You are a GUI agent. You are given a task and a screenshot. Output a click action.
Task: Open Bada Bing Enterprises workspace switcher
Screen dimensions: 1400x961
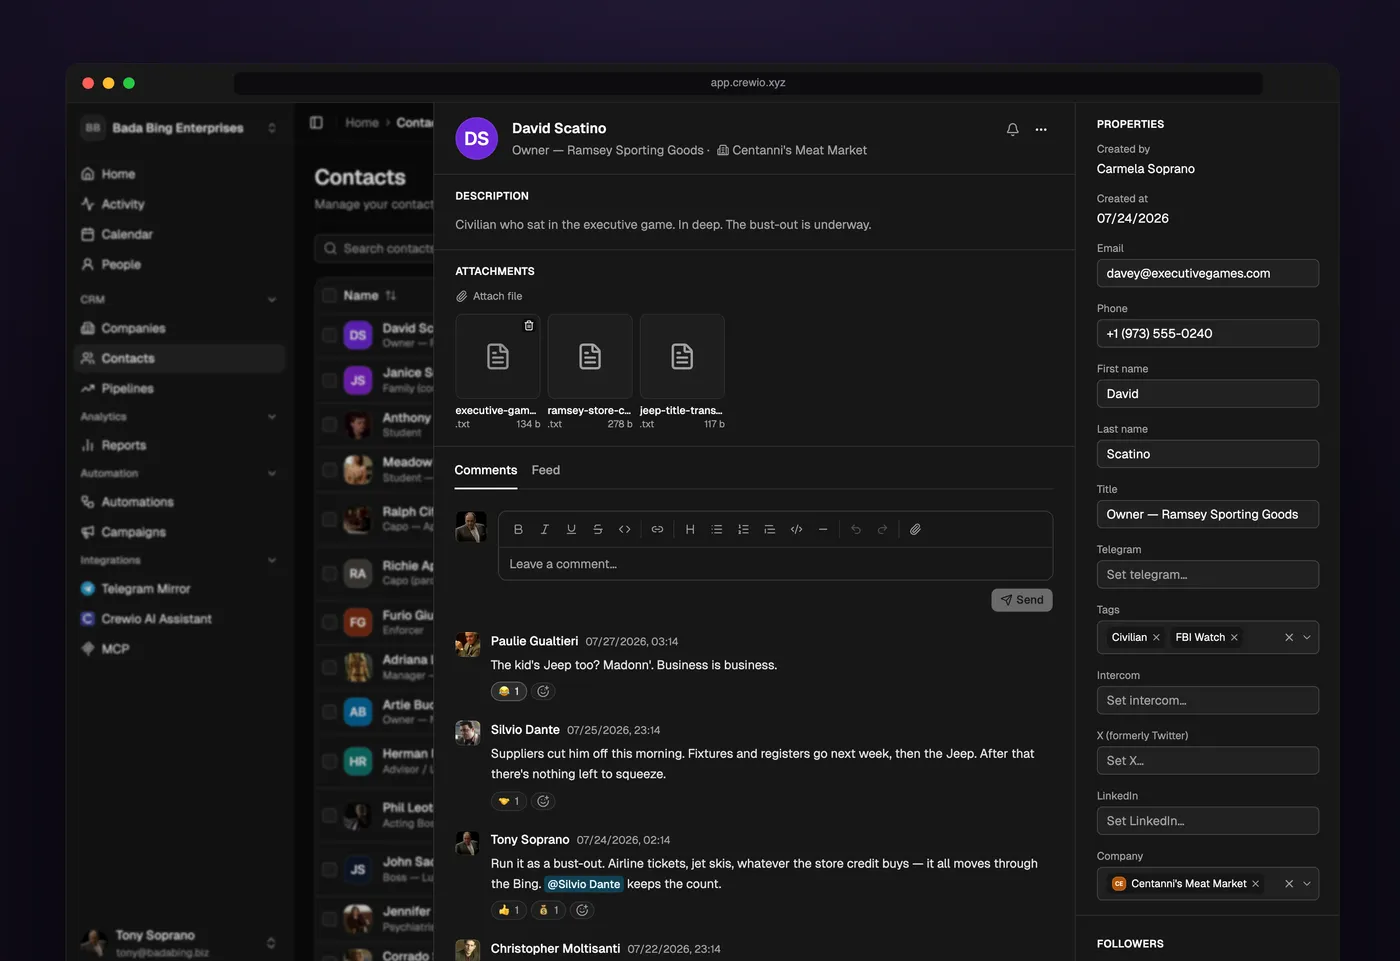coord(180,128)
